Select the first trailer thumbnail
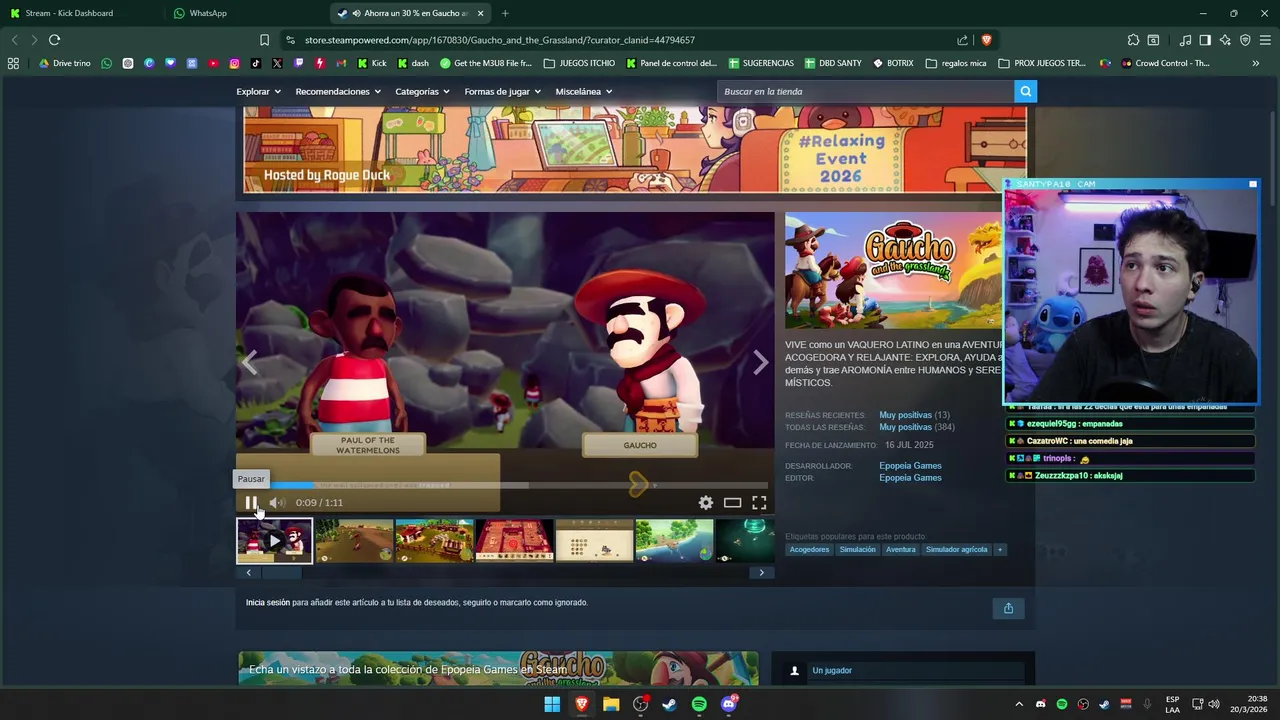 [274, 540]
